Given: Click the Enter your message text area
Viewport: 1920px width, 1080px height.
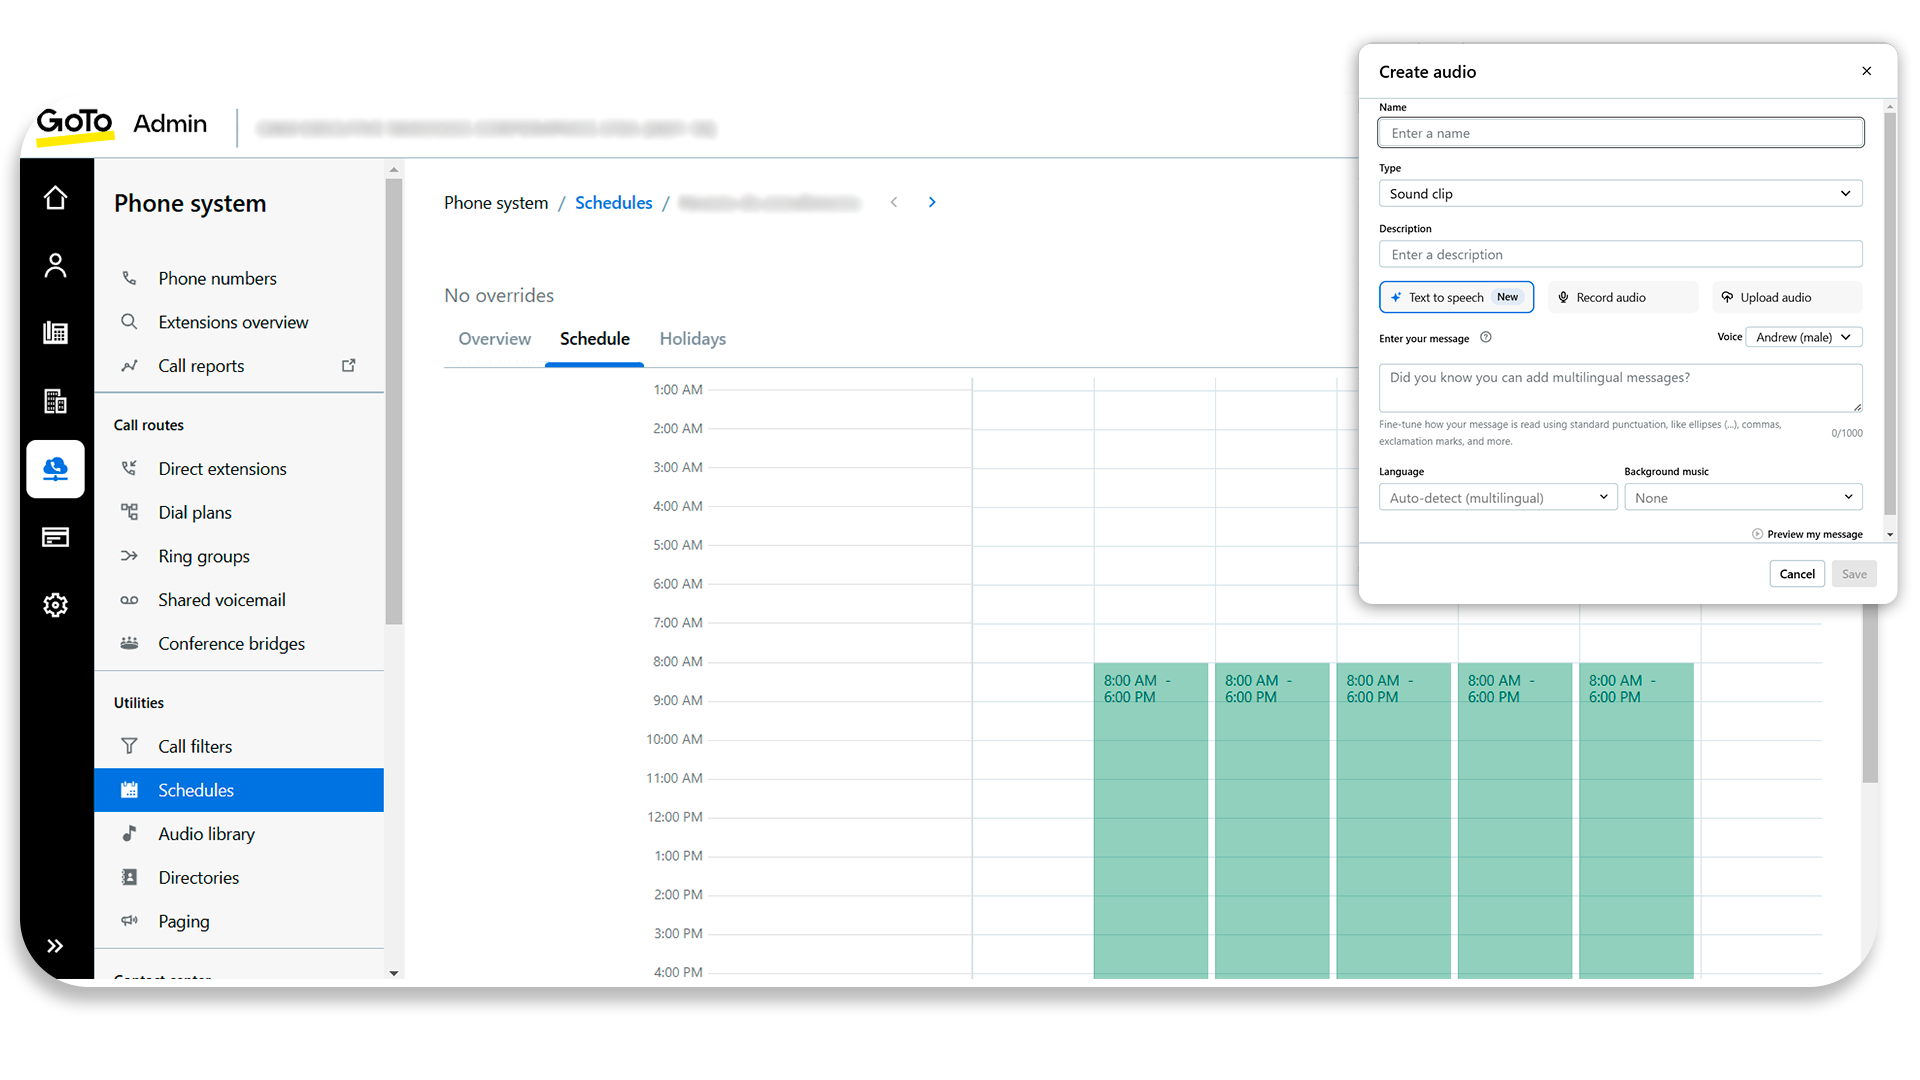Looking at the screenshot, I should pos(1620,387).
